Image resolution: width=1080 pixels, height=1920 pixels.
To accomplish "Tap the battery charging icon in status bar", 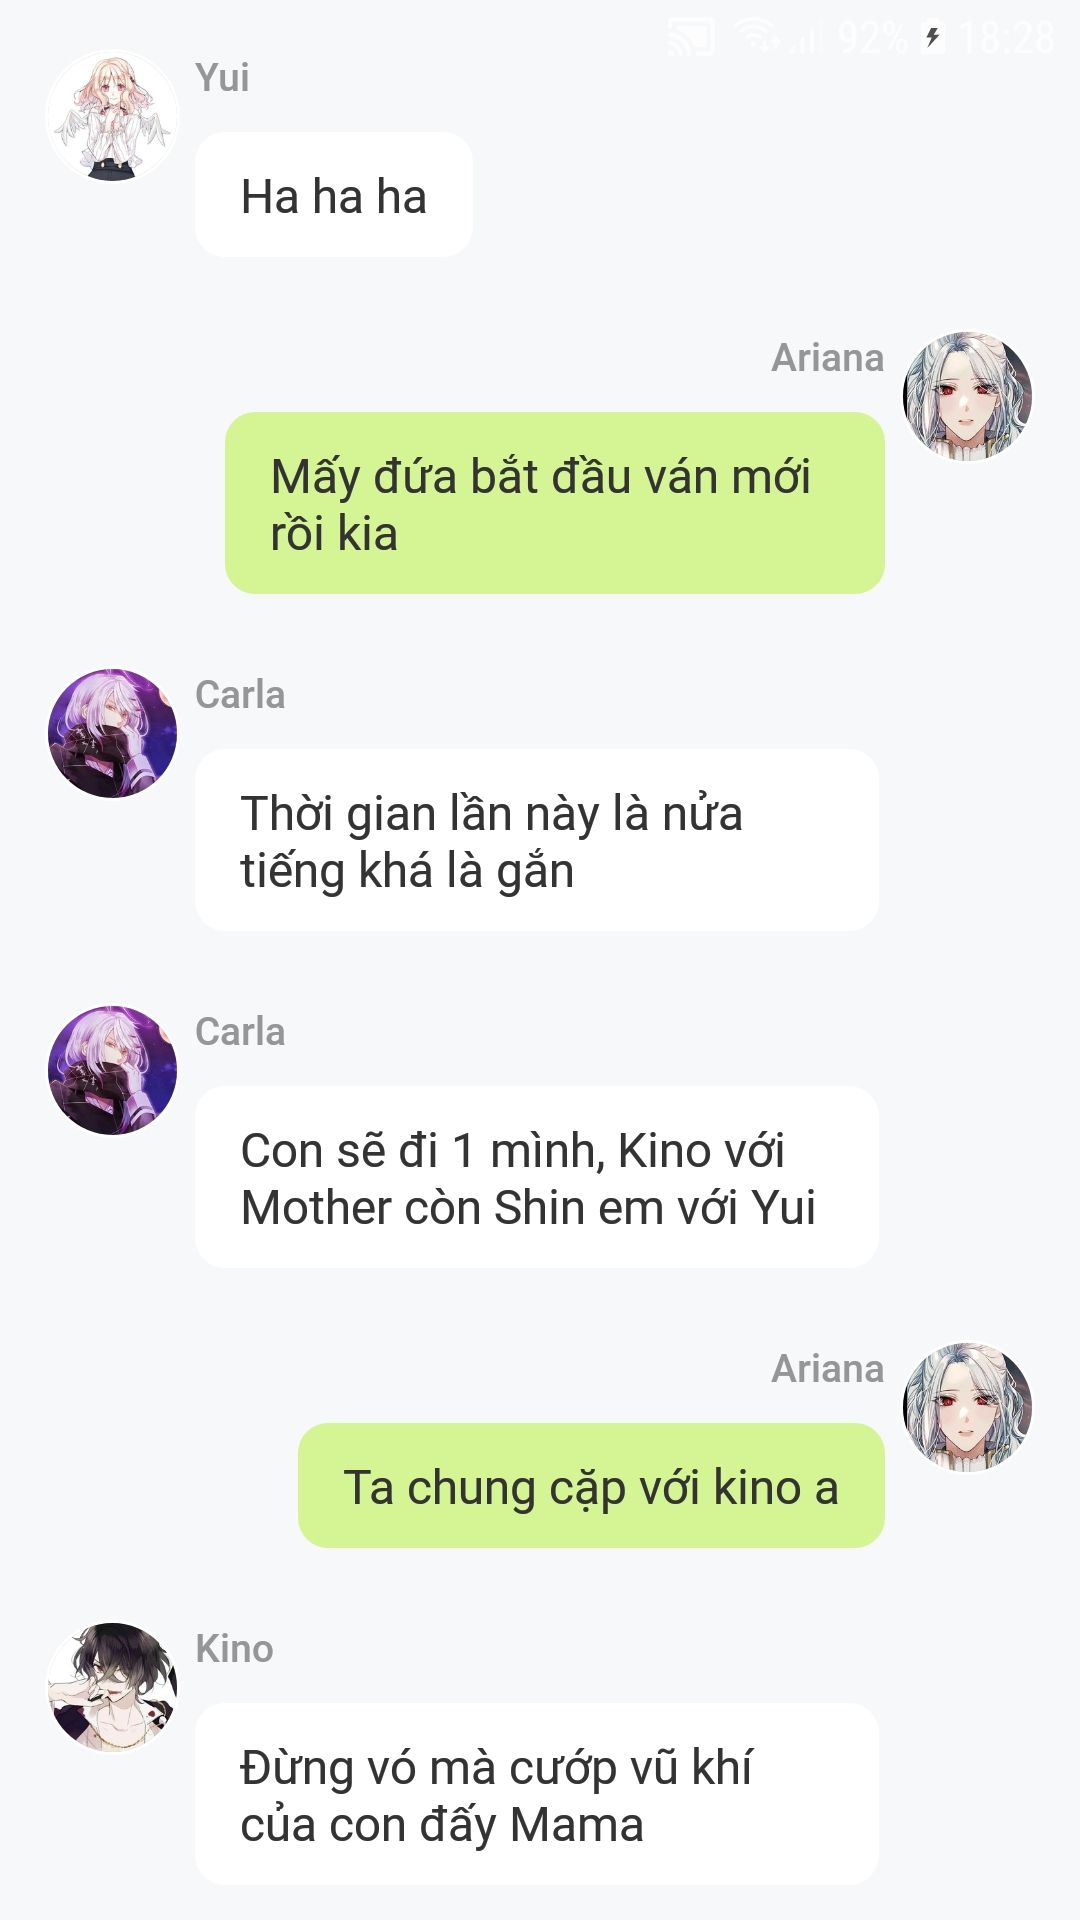I will (x=933, y=38).
